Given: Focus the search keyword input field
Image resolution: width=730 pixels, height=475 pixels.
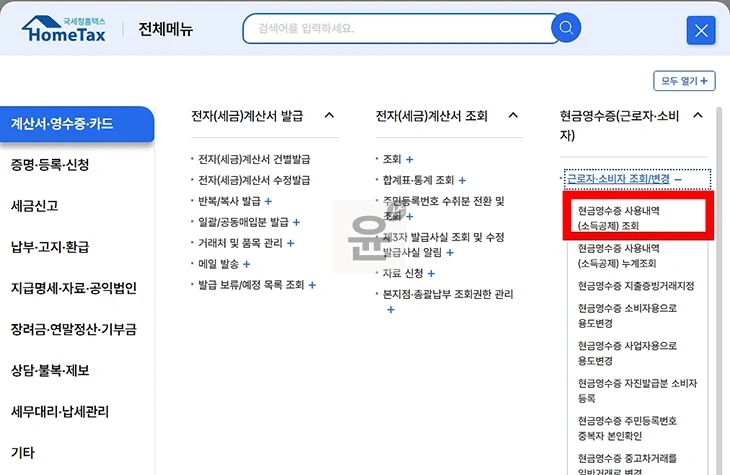Looking at the screenshot, I should pos(398,28).
